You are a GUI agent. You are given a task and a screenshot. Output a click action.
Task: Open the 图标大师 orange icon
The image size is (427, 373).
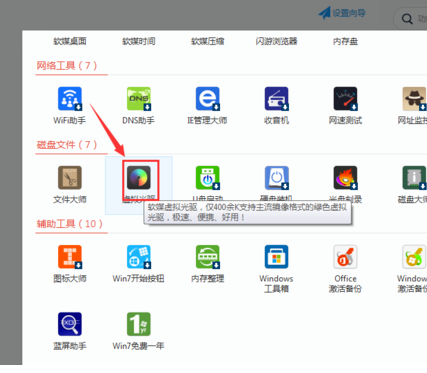click(70, 257)
